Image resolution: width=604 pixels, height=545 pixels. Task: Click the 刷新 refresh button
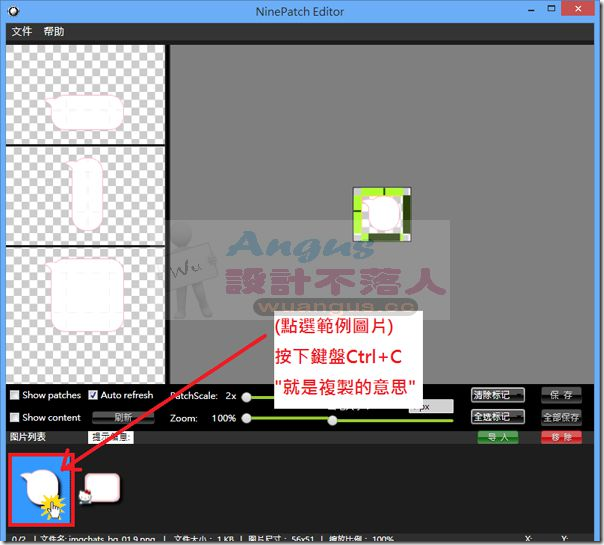click(x=123, y=418)
